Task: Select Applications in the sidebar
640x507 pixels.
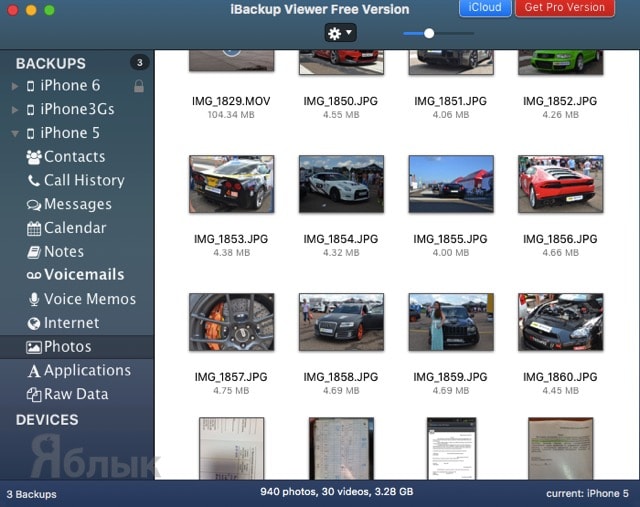Action: (x=86, y=371)
